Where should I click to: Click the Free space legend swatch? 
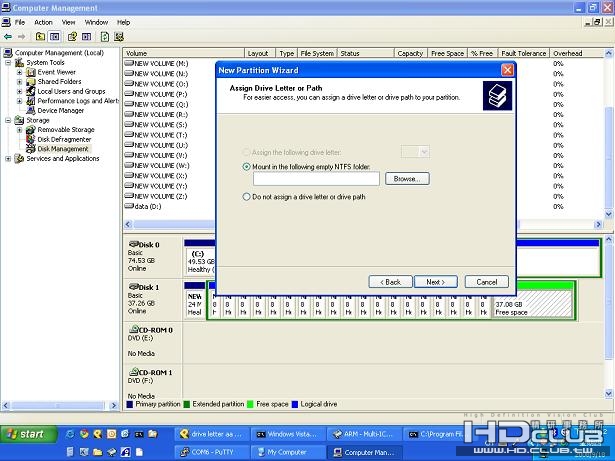click(250, 404)
